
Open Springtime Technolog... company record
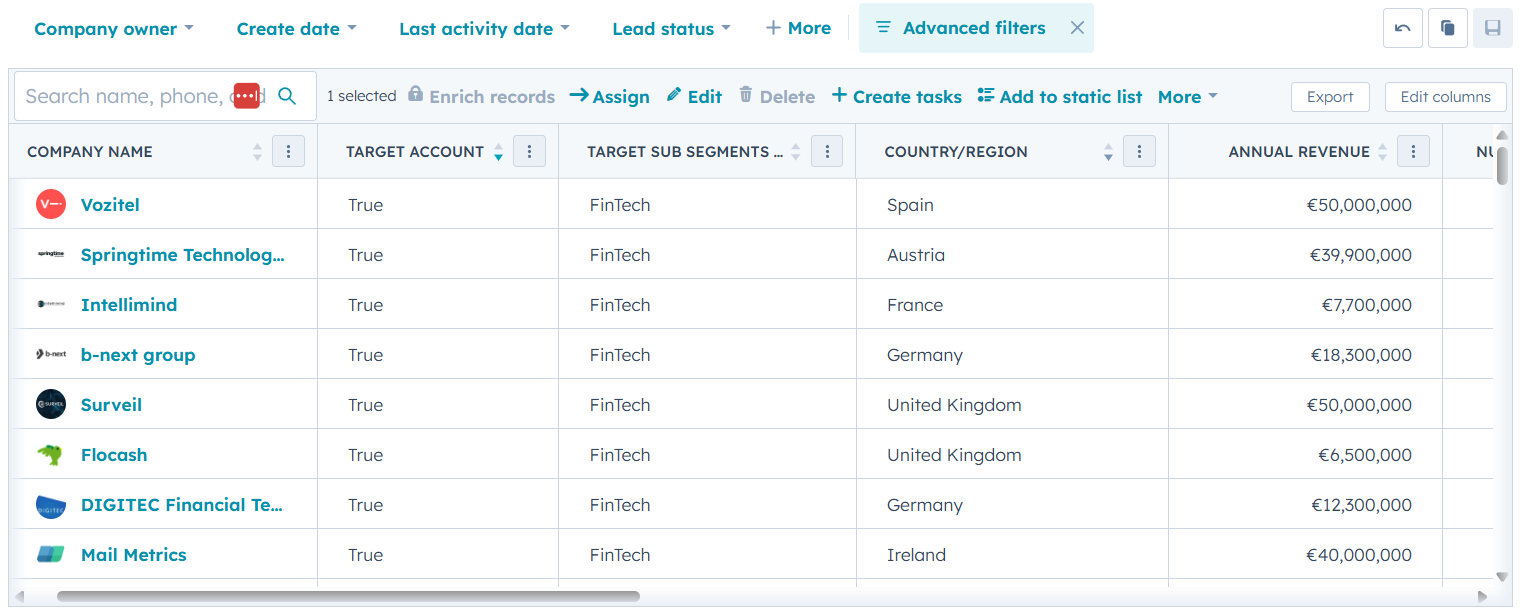tap(183, 255)
